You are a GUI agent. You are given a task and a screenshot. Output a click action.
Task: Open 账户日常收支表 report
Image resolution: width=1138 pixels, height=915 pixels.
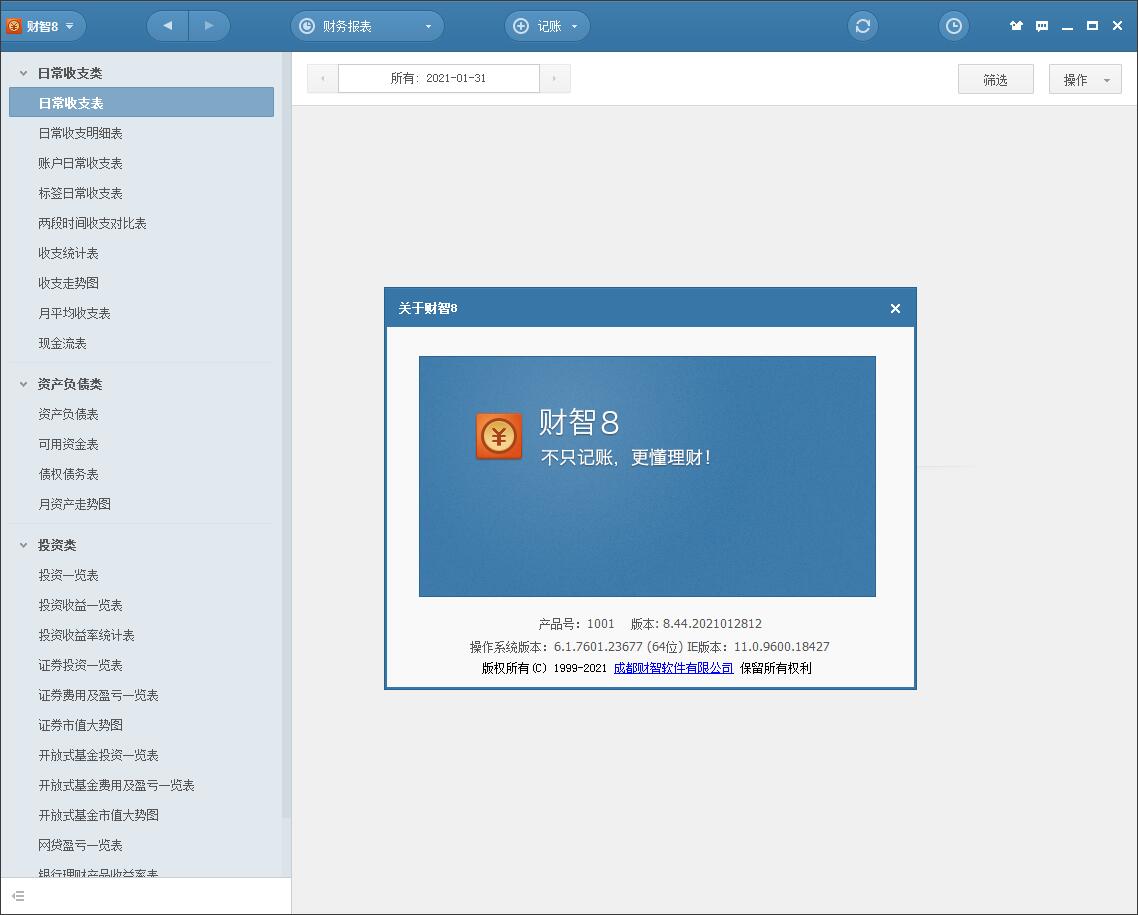pyautogui.click(x=81, y=163)
